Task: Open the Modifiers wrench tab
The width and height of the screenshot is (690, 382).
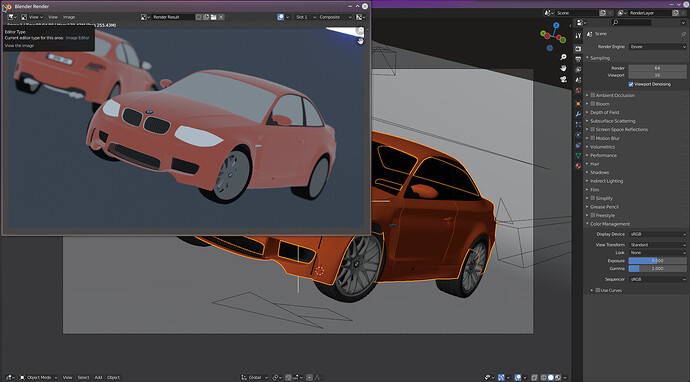Action: point(578,114)
